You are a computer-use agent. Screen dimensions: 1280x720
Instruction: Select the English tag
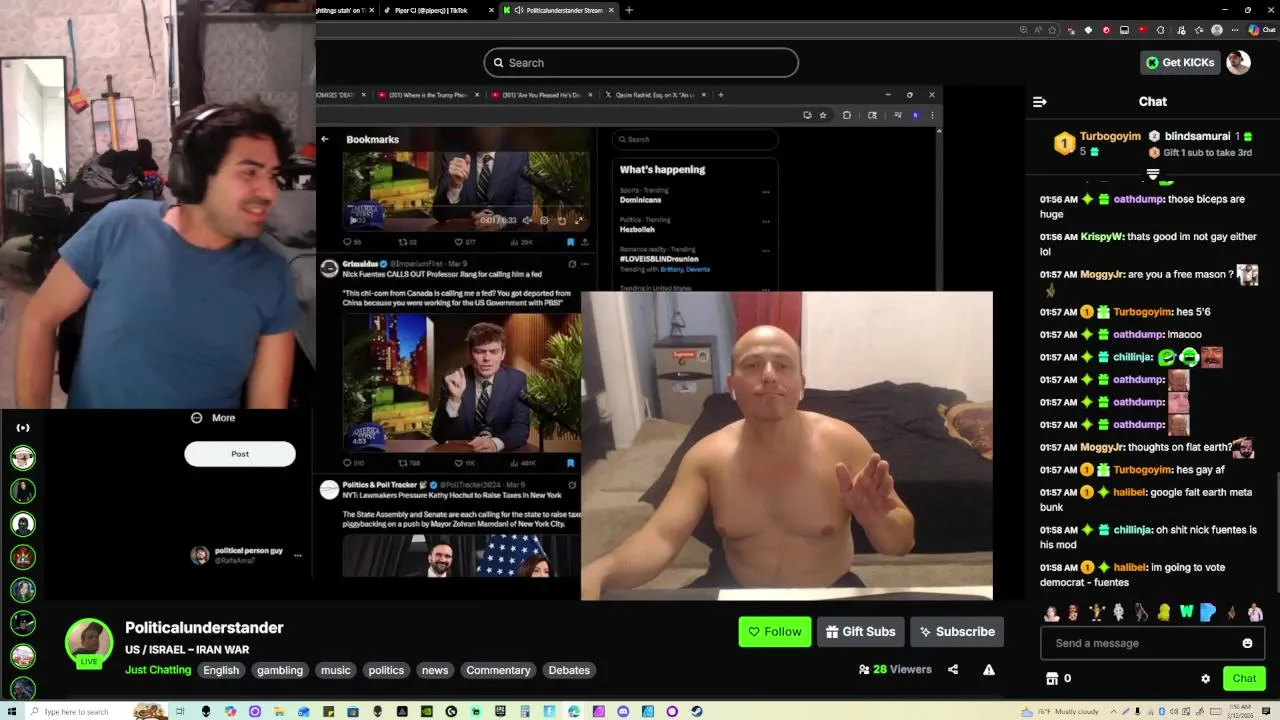(221, 670)
